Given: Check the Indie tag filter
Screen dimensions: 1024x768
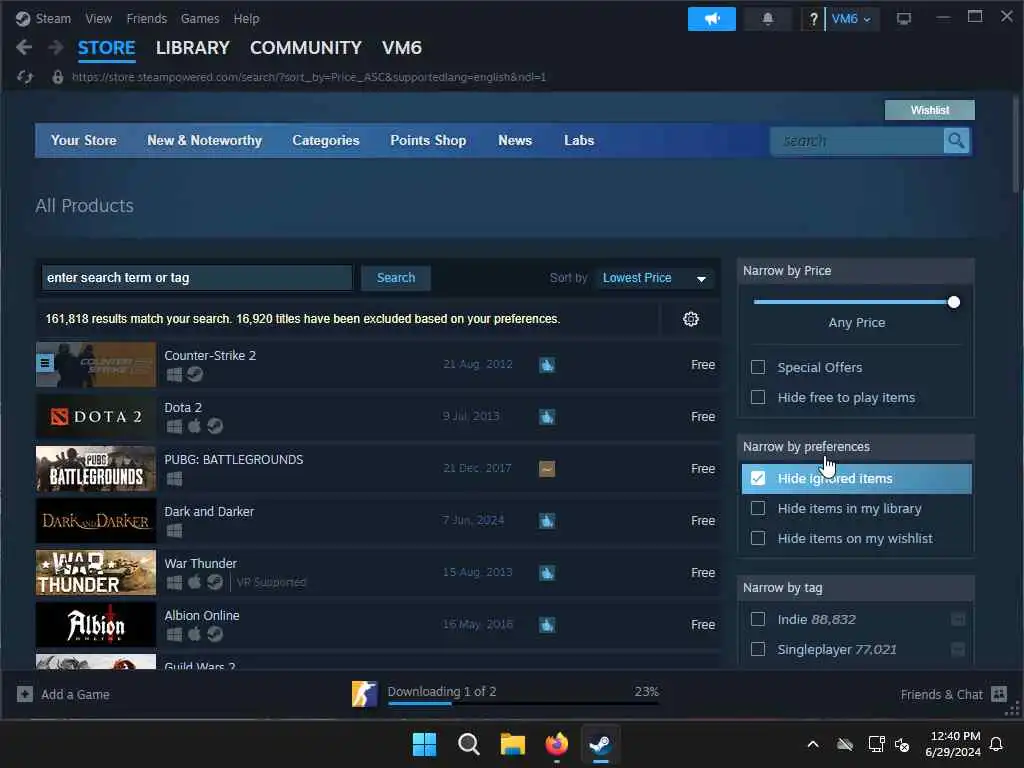Looking at the screenshot, I should tap(758, 619).
